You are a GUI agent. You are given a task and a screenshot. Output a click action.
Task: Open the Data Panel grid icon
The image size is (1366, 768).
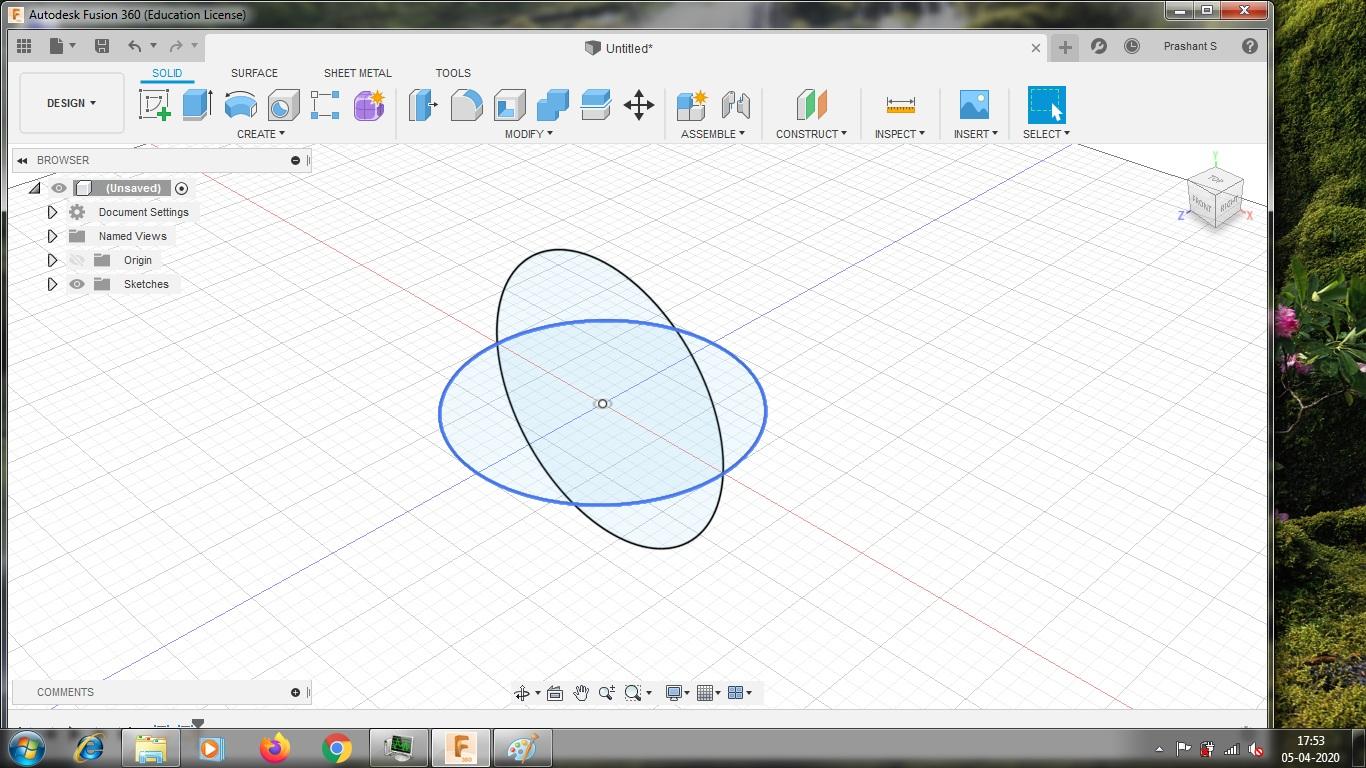(x=24, y=46)
